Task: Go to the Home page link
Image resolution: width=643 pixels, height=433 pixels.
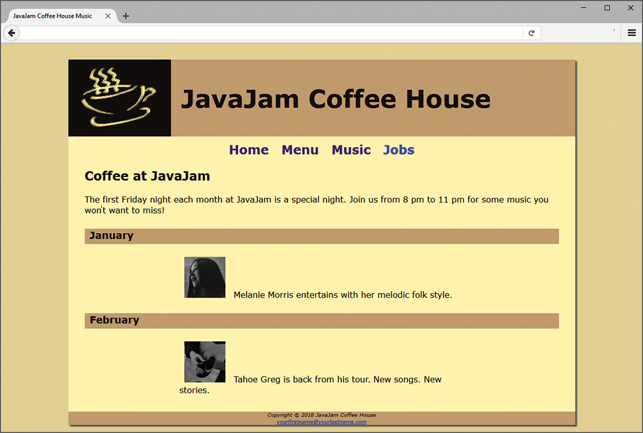Action: [x=249, y=150]
